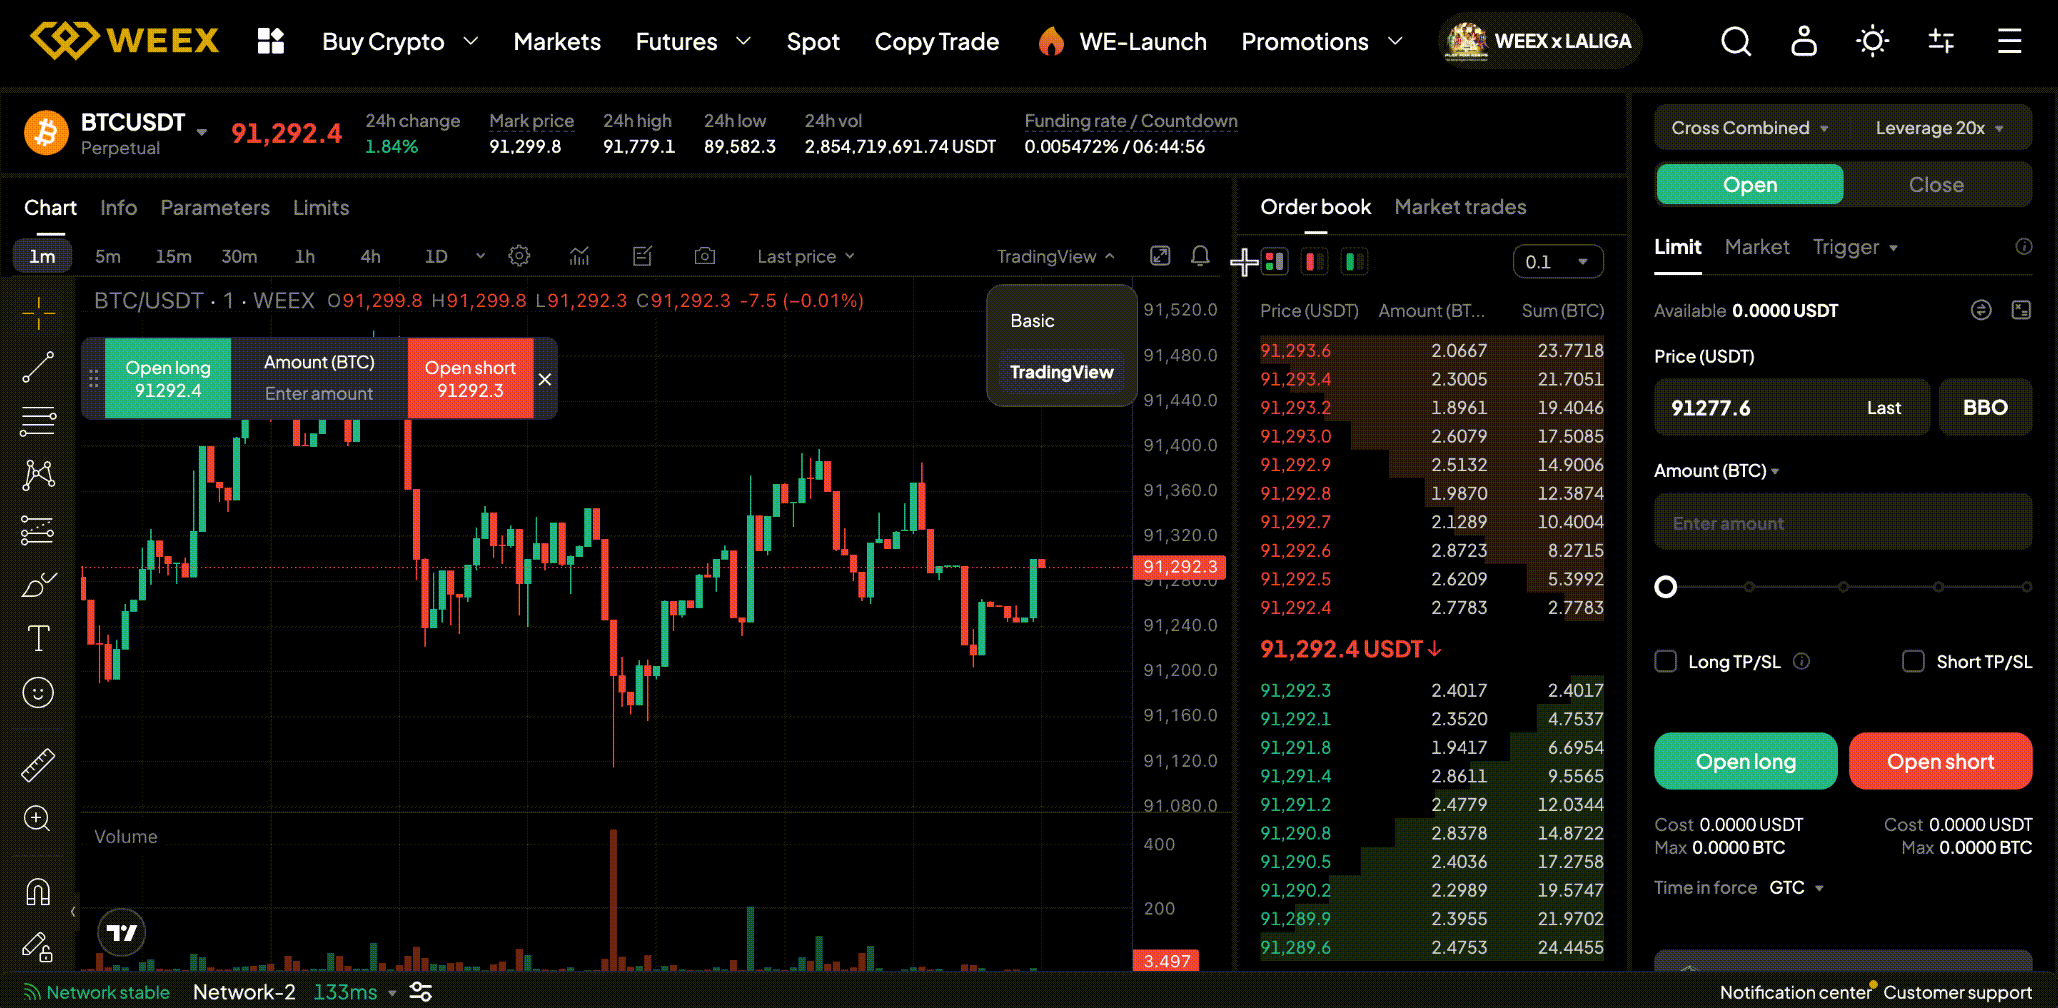Show asks-only order book view
2058x1008 pixels.
pos(1314,262)
